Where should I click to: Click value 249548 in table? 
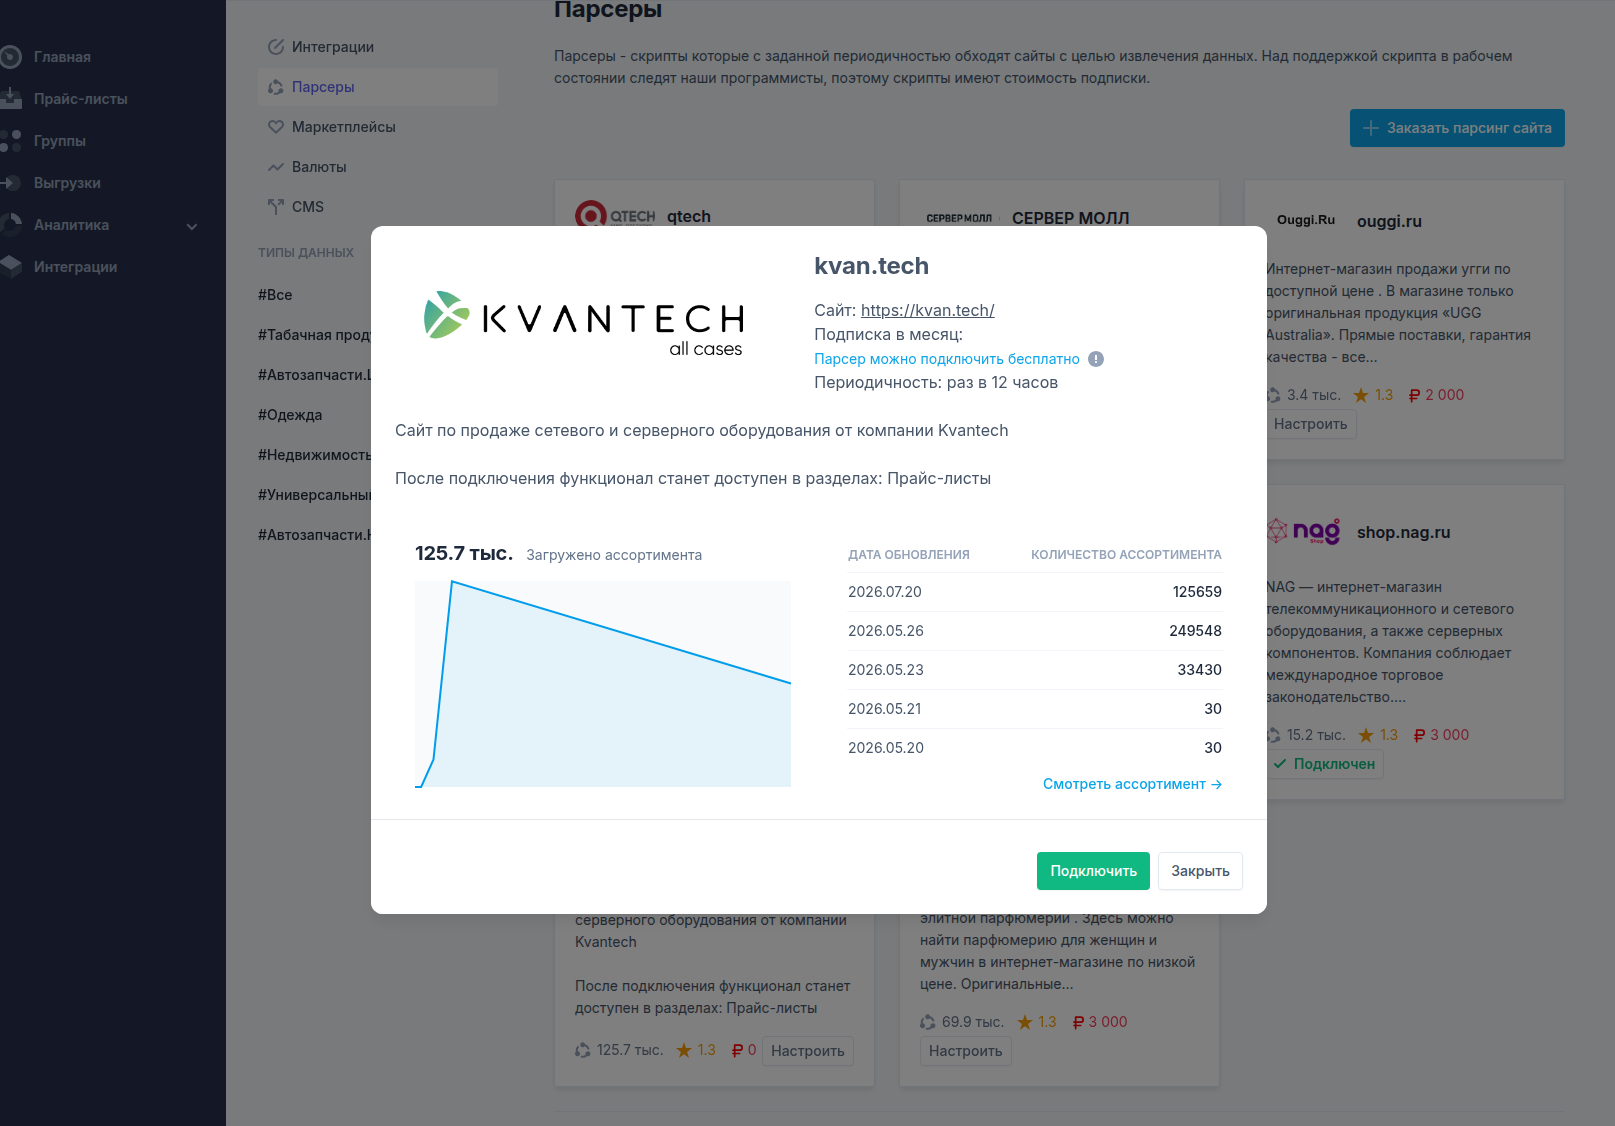click(x=1195, y=631)
